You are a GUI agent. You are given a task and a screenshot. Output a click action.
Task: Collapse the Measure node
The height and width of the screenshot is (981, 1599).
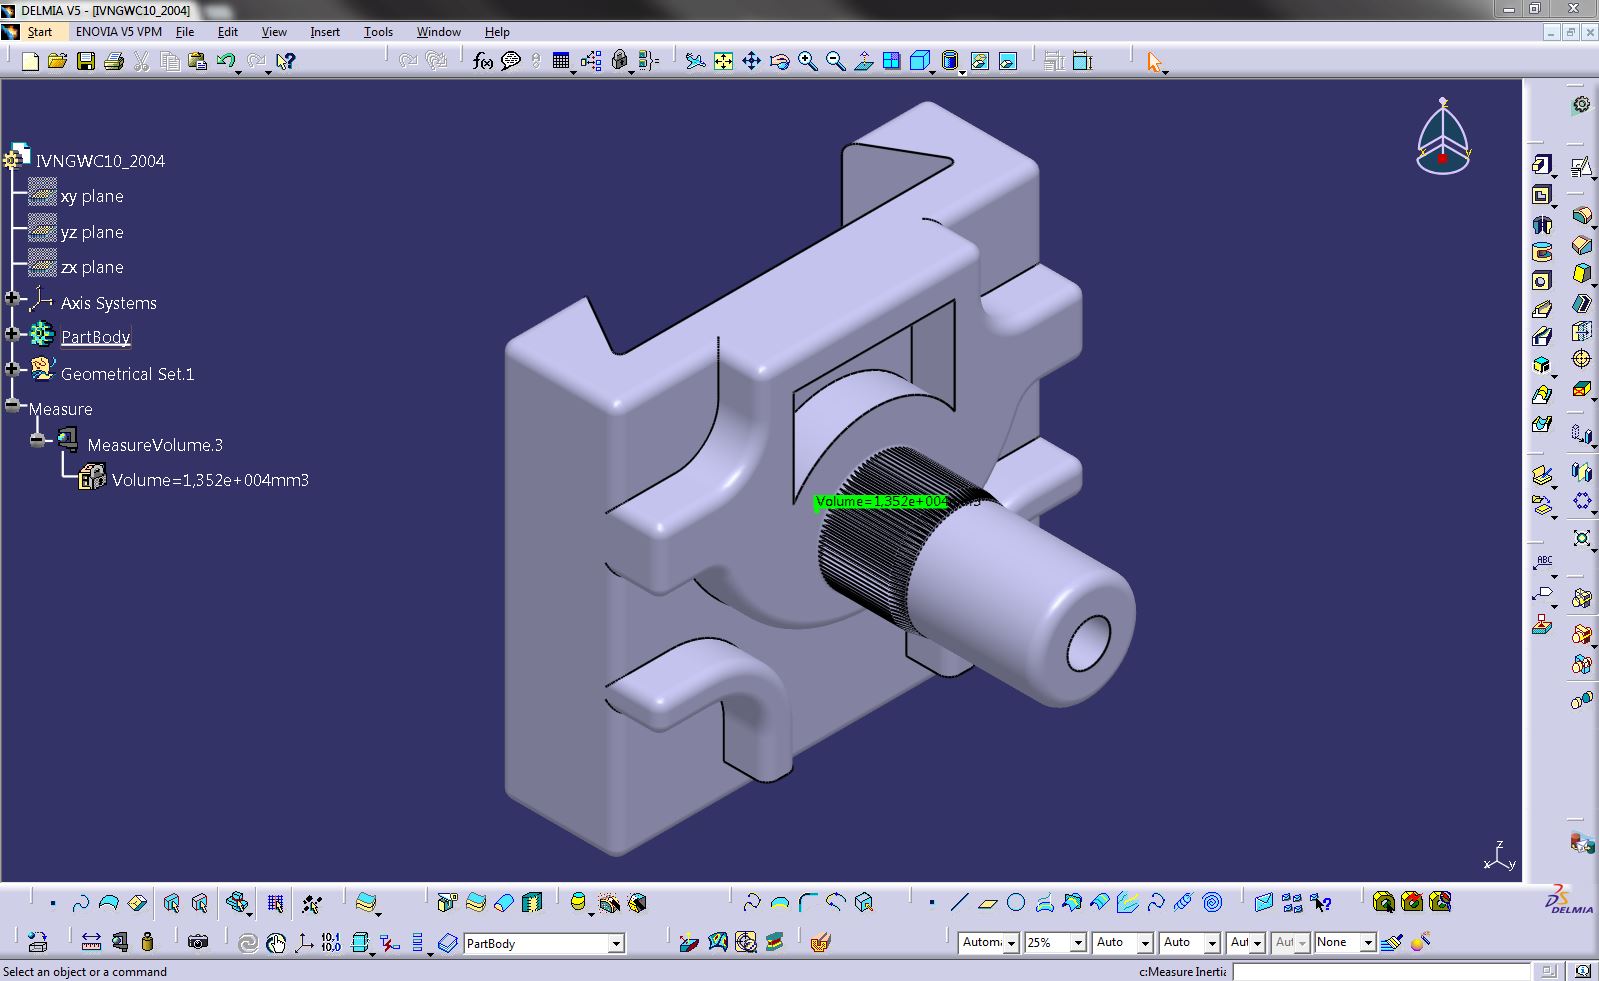12,405
